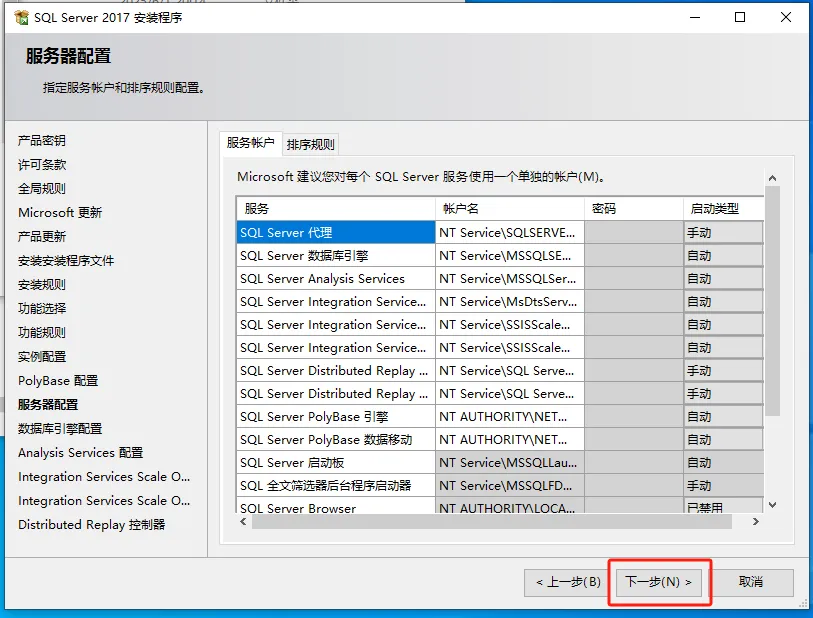Select SQL Server Browser row
This screenshot has width=813, height=618.
click(x=335, y=506)
